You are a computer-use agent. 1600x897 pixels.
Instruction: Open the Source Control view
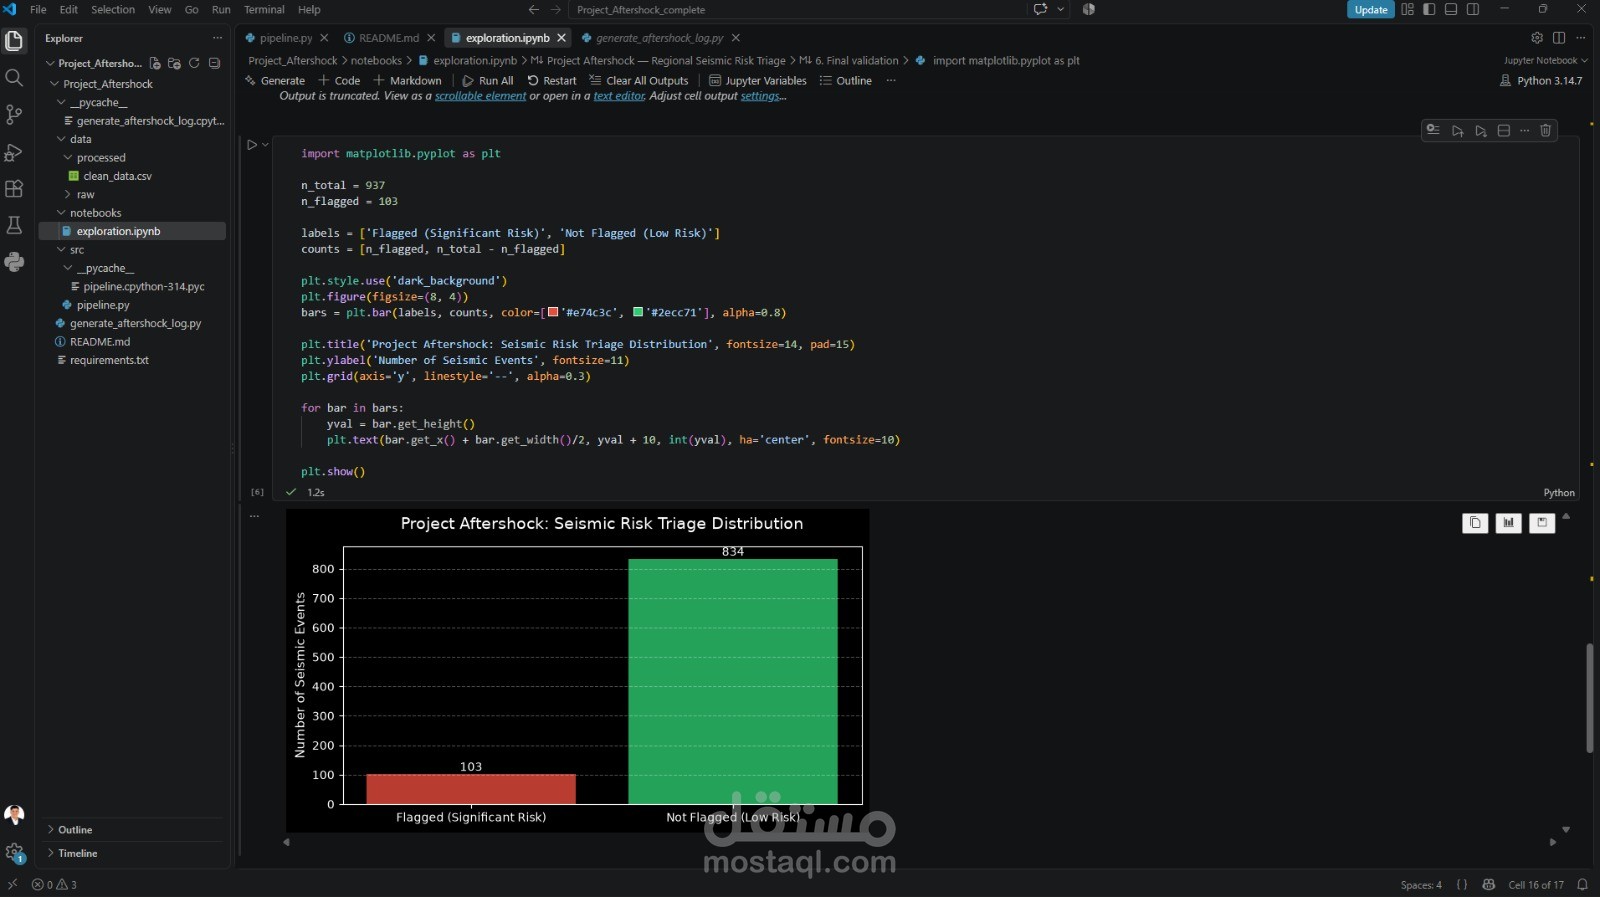[x=14, y=115]
